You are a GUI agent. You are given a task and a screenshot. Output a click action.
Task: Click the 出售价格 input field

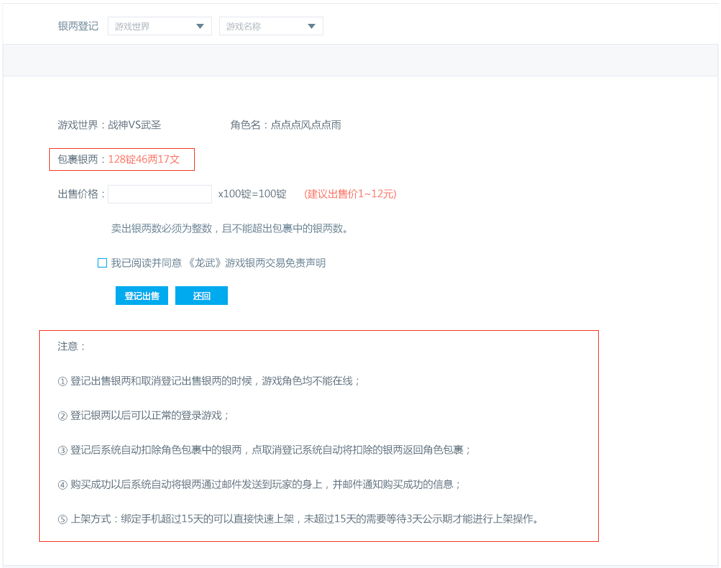point(160,194)
